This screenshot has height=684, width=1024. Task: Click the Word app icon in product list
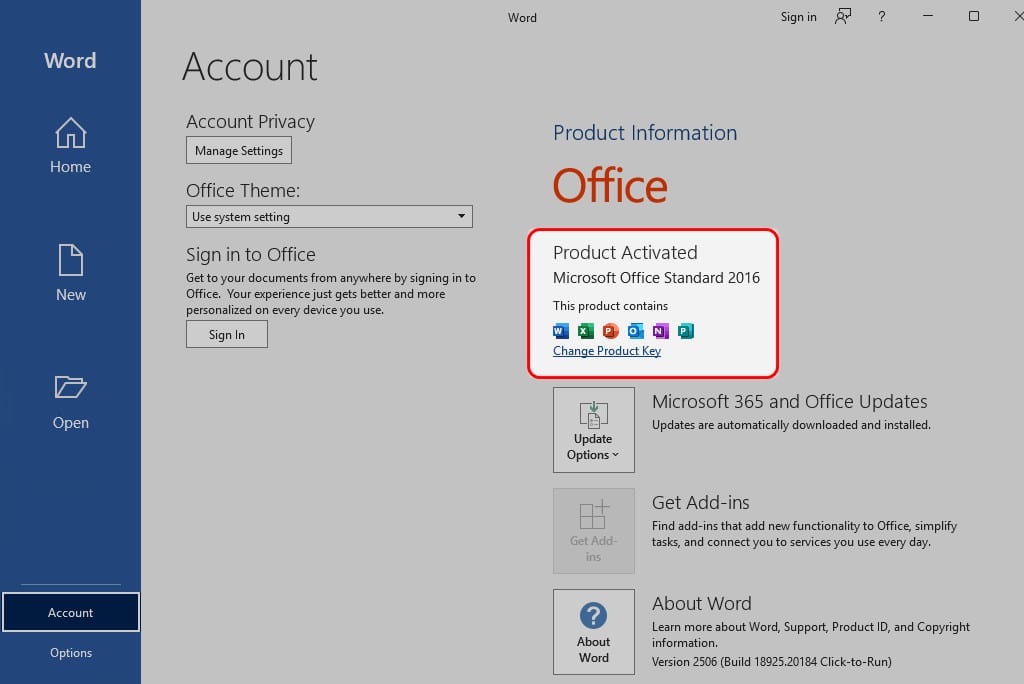tap(560, 331)
